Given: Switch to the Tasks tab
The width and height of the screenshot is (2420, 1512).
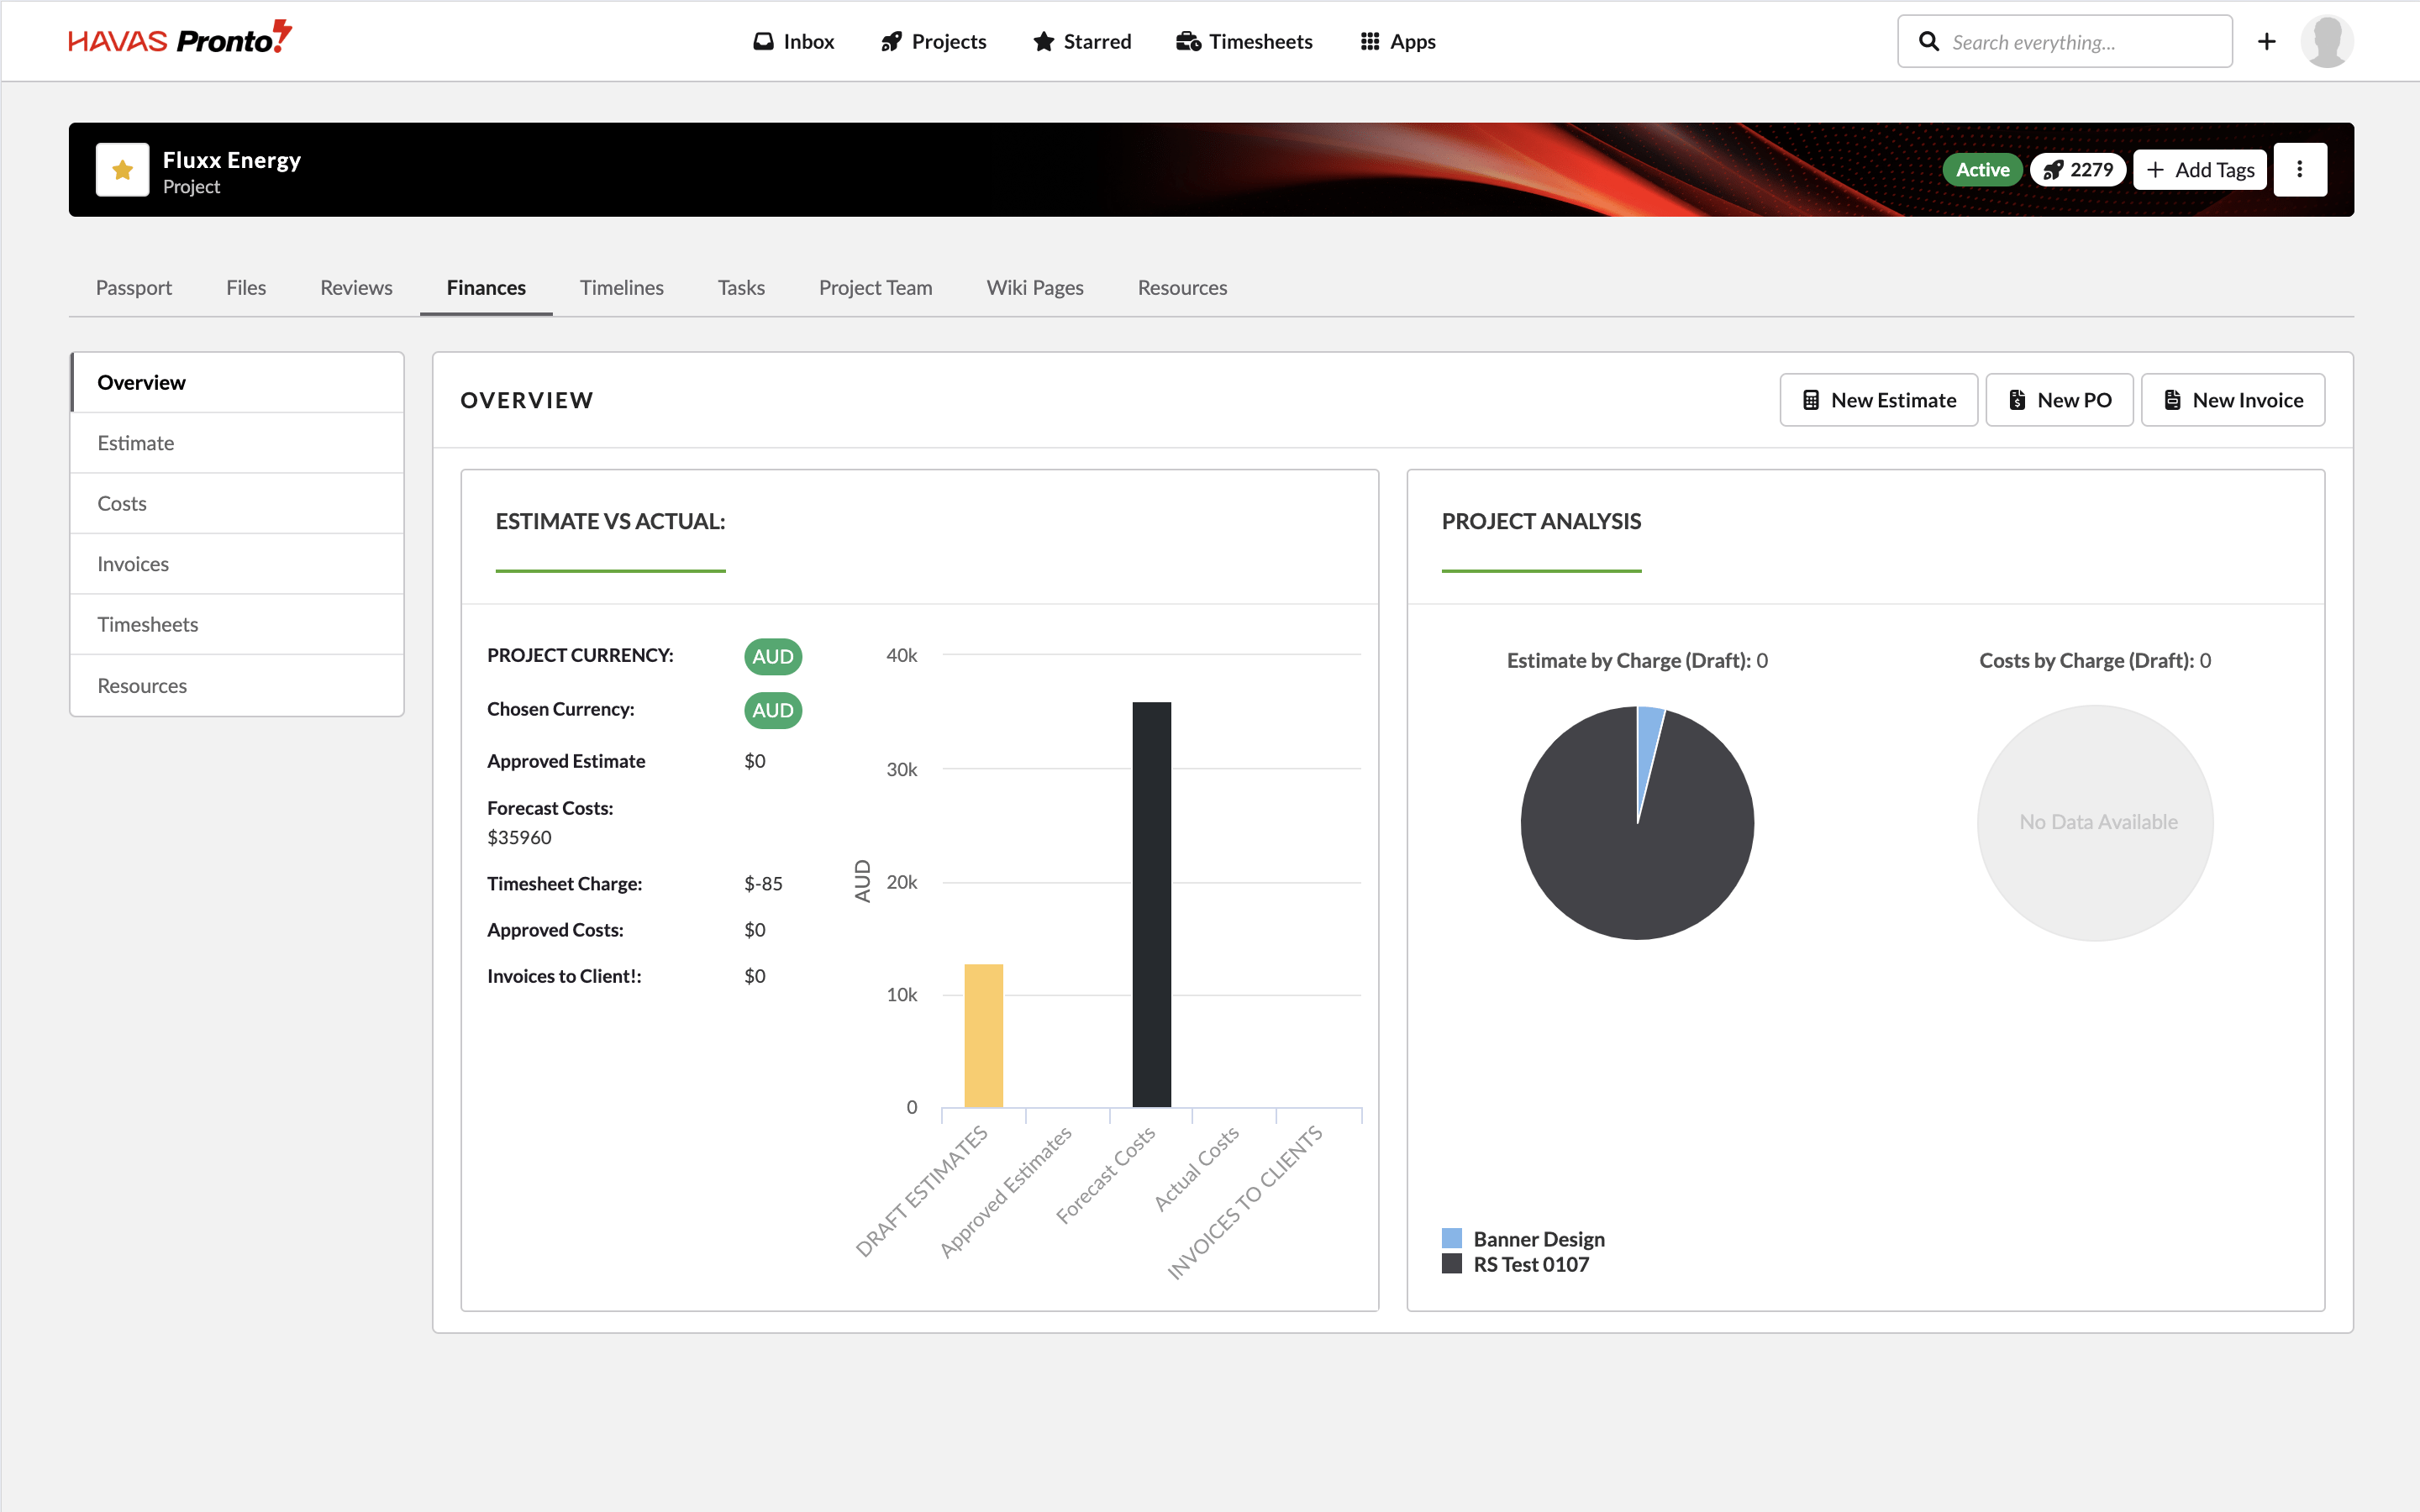Looking at the screenshot, I should pyautogui.click(x=741, y=288).
